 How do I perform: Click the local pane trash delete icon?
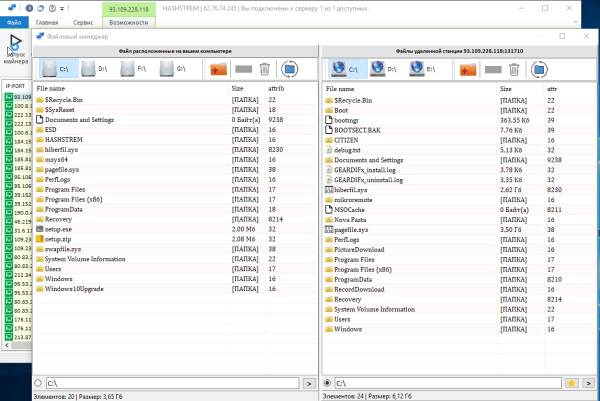point(264,69)
